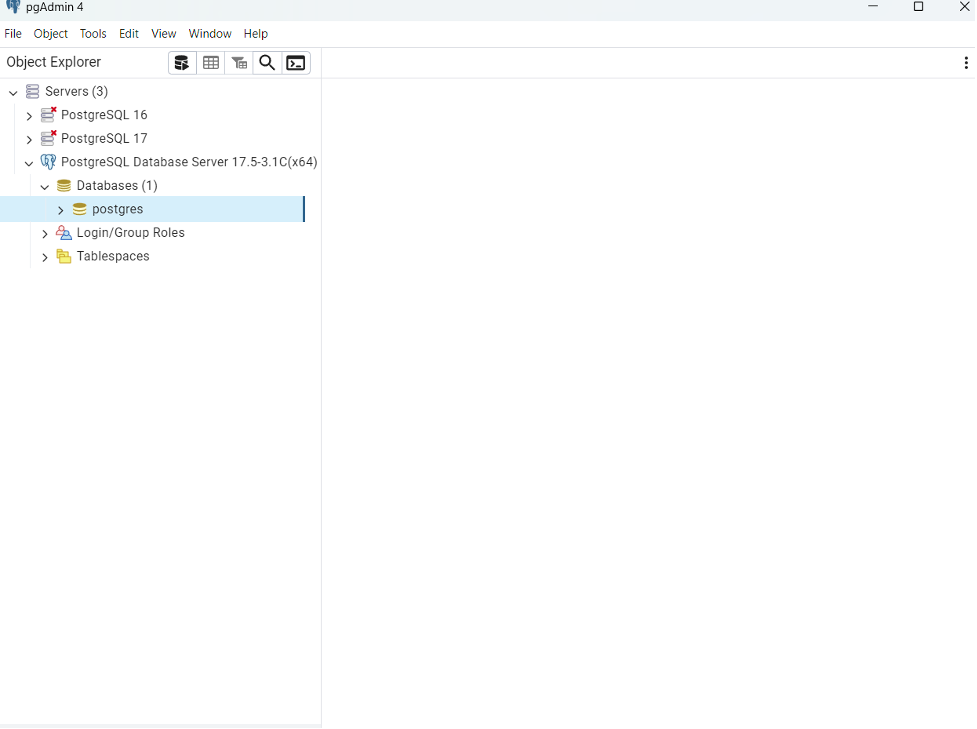977x729 pixels.
Task: Open the File menu
Action: tap(13, 34)
